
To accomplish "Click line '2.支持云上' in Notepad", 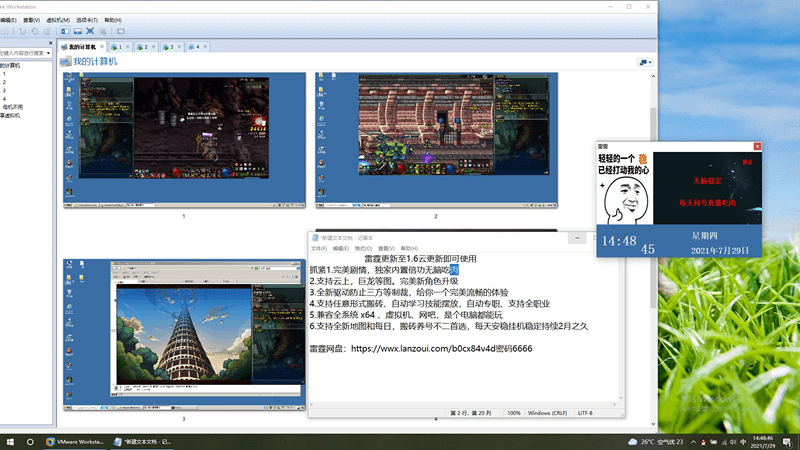I will (384, 281).
